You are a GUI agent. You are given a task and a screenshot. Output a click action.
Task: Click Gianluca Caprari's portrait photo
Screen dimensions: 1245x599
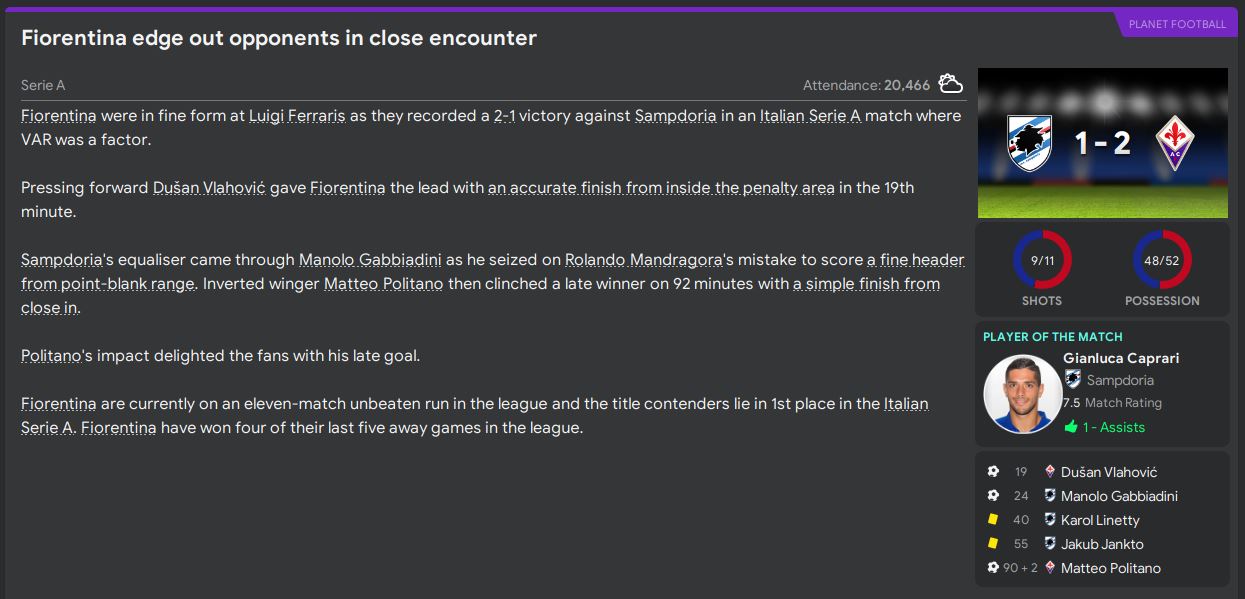1022,393
